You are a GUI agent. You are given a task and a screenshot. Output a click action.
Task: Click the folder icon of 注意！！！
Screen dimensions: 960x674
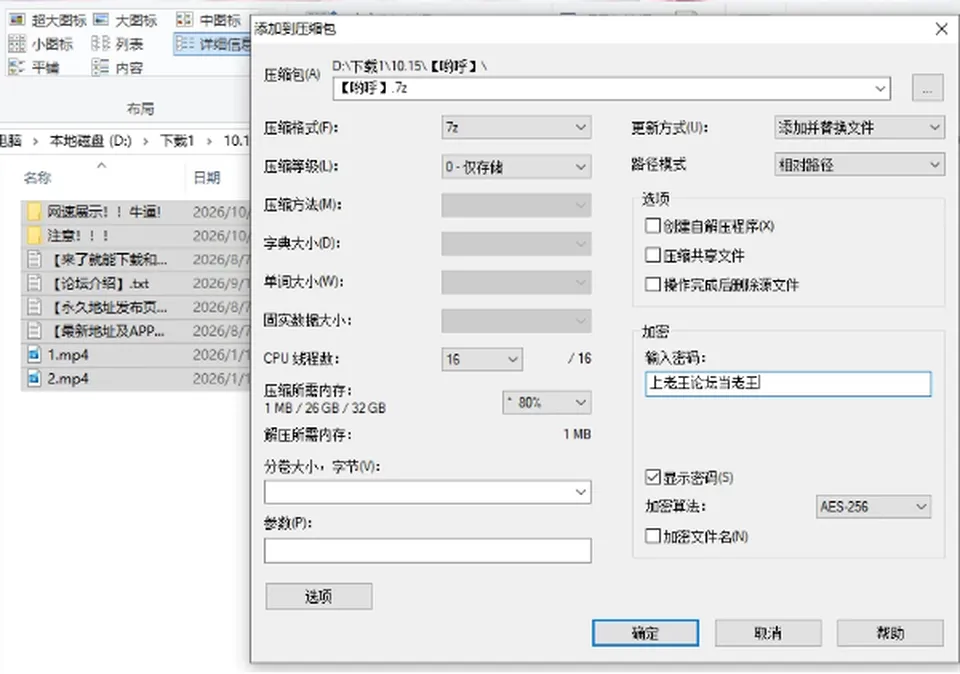pos(34,236)
